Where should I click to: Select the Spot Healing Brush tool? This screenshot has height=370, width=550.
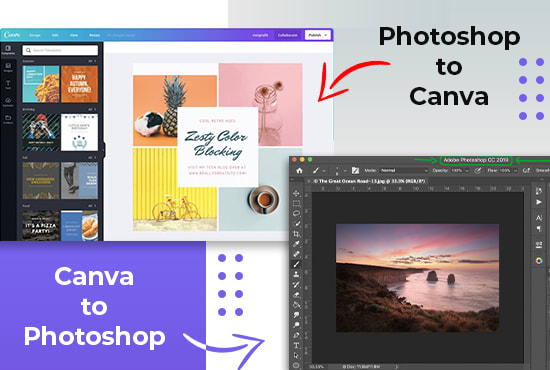pyautogui.click(x=296, y=254)
